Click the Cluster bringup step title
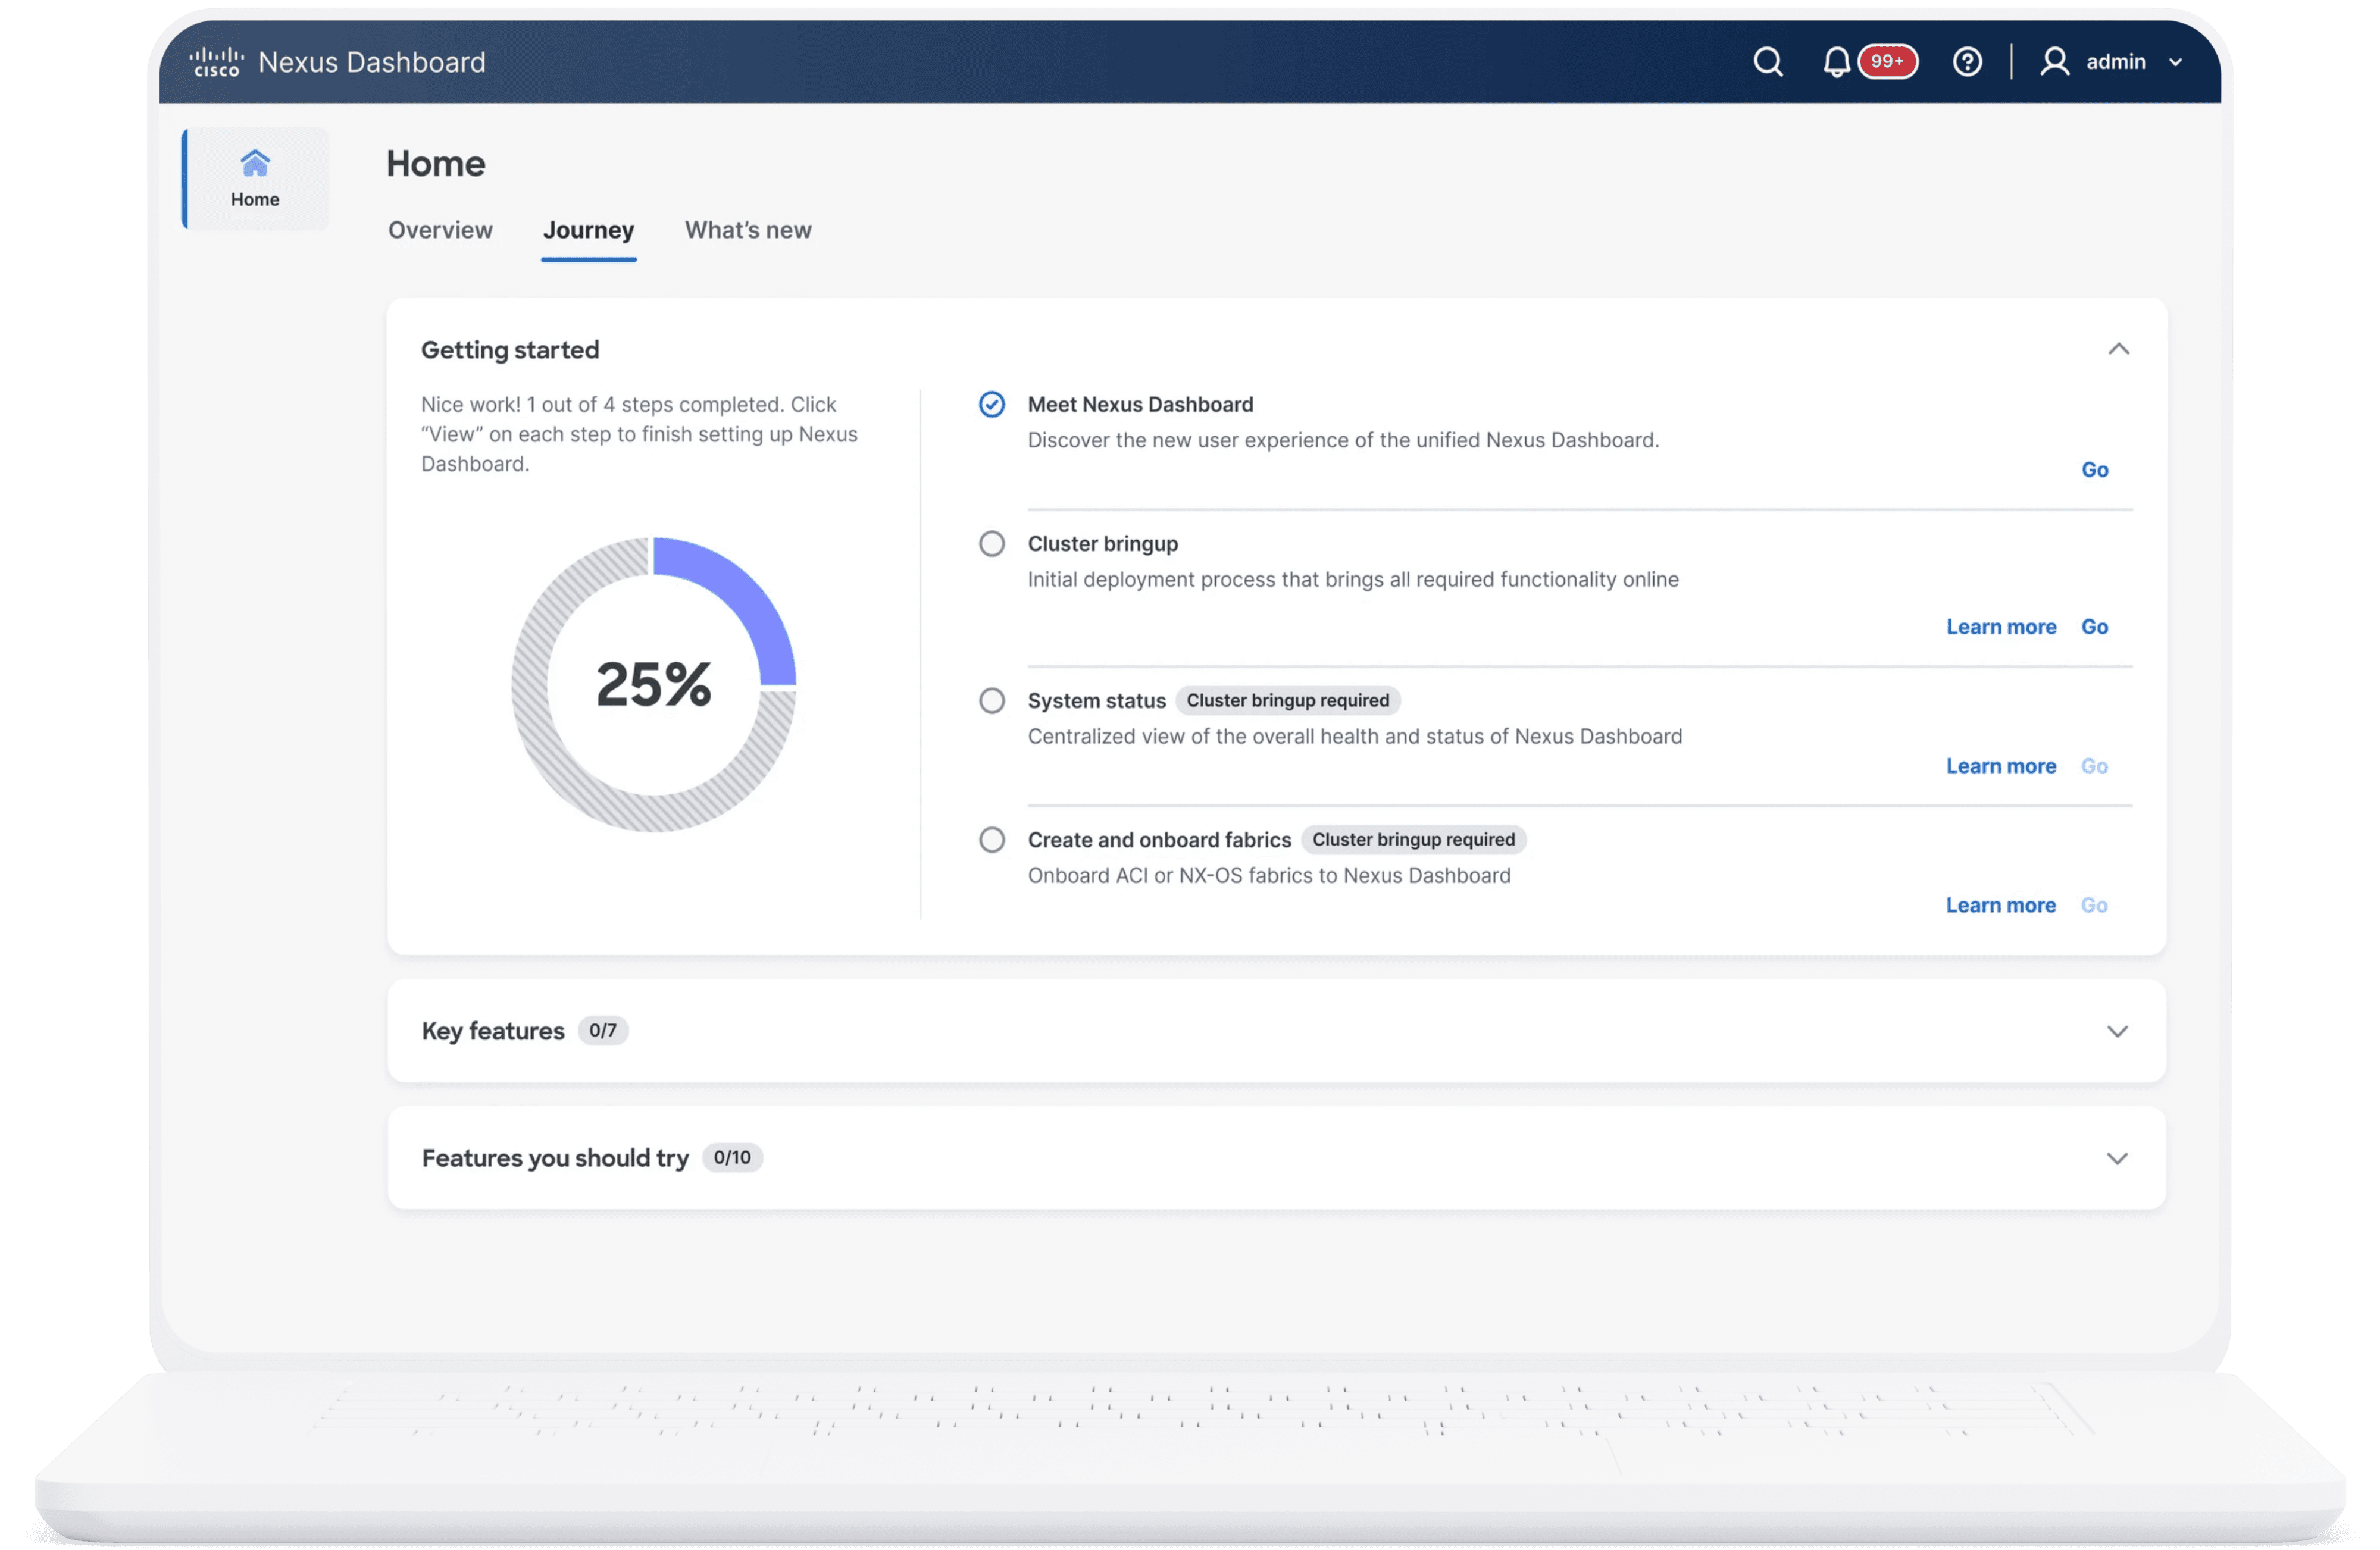This screenshot has height=1550, width=2380. coord(1103,543)
